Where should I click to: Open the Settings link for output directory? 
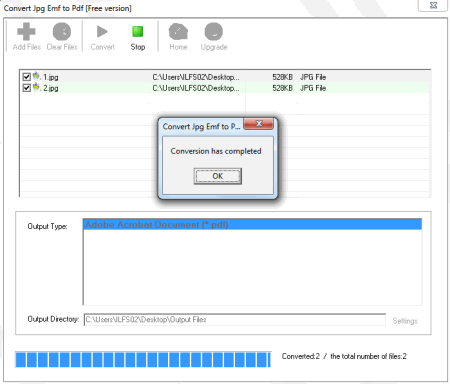(x=405, y=321)
